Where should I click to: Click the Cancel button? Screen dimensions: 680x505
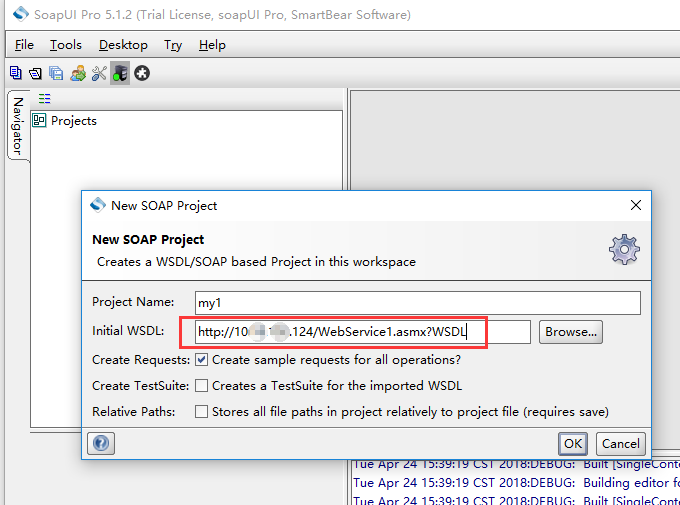click(621, 443)
